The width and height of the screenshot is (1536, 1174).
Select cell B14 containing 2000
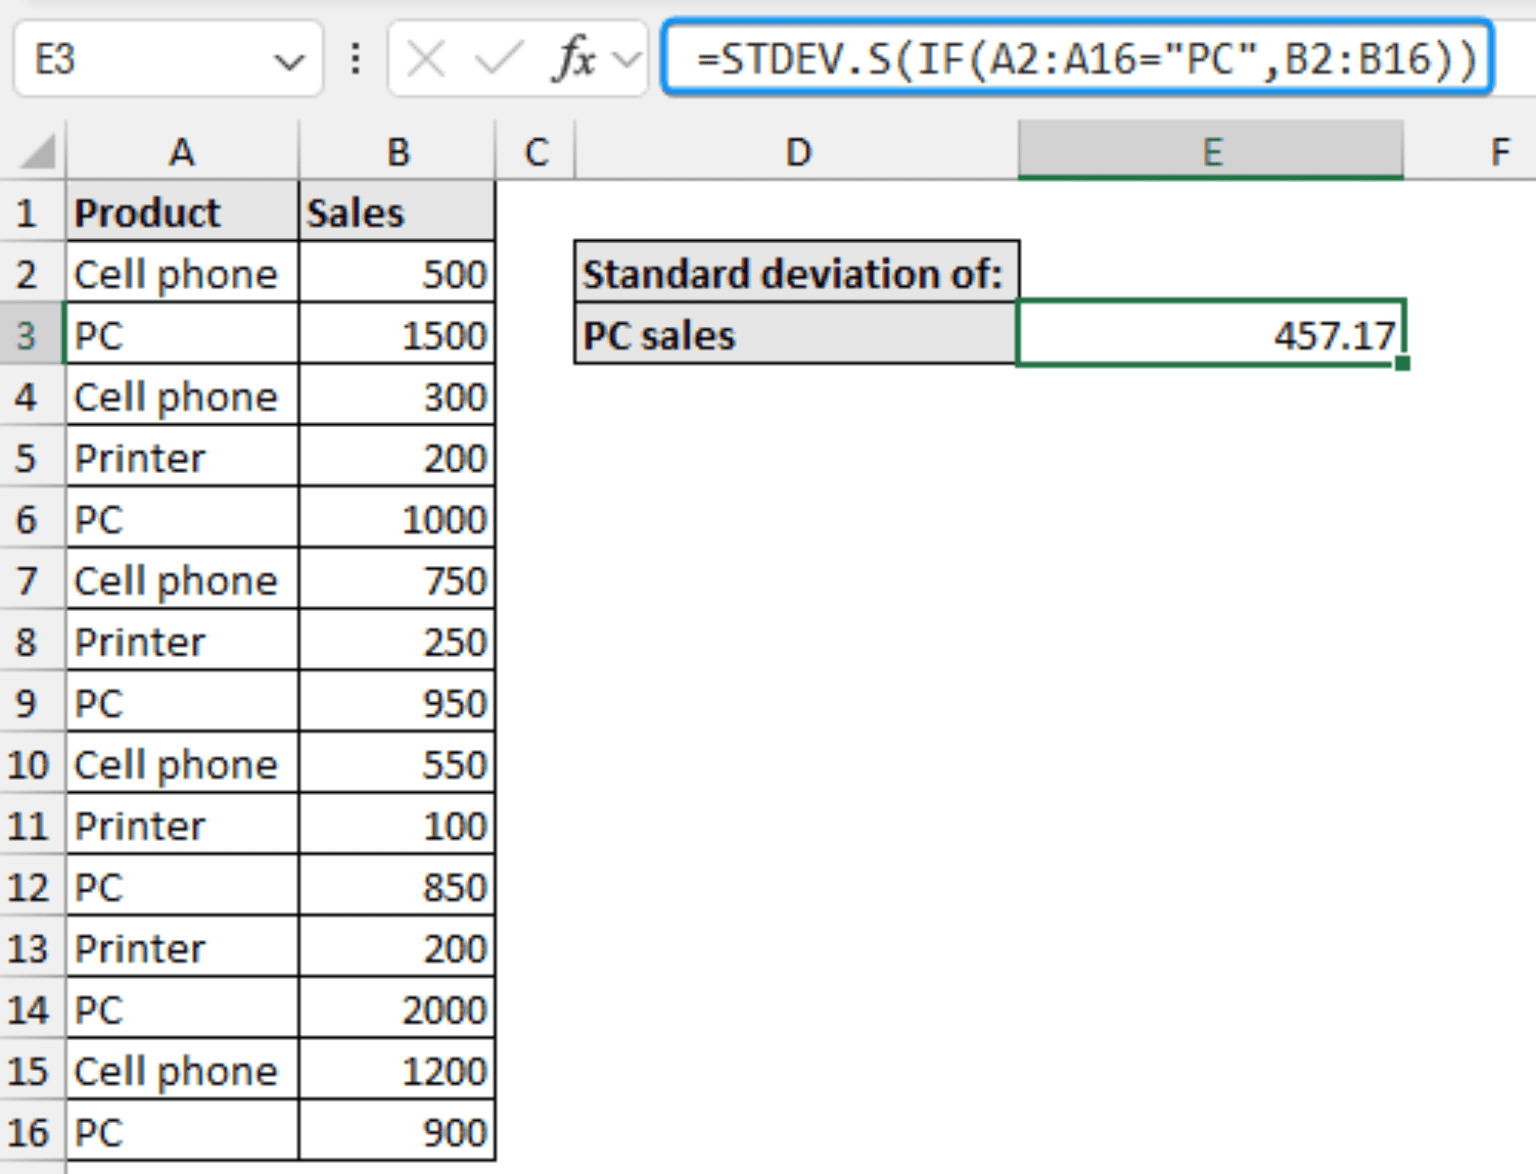[397, 1009]
